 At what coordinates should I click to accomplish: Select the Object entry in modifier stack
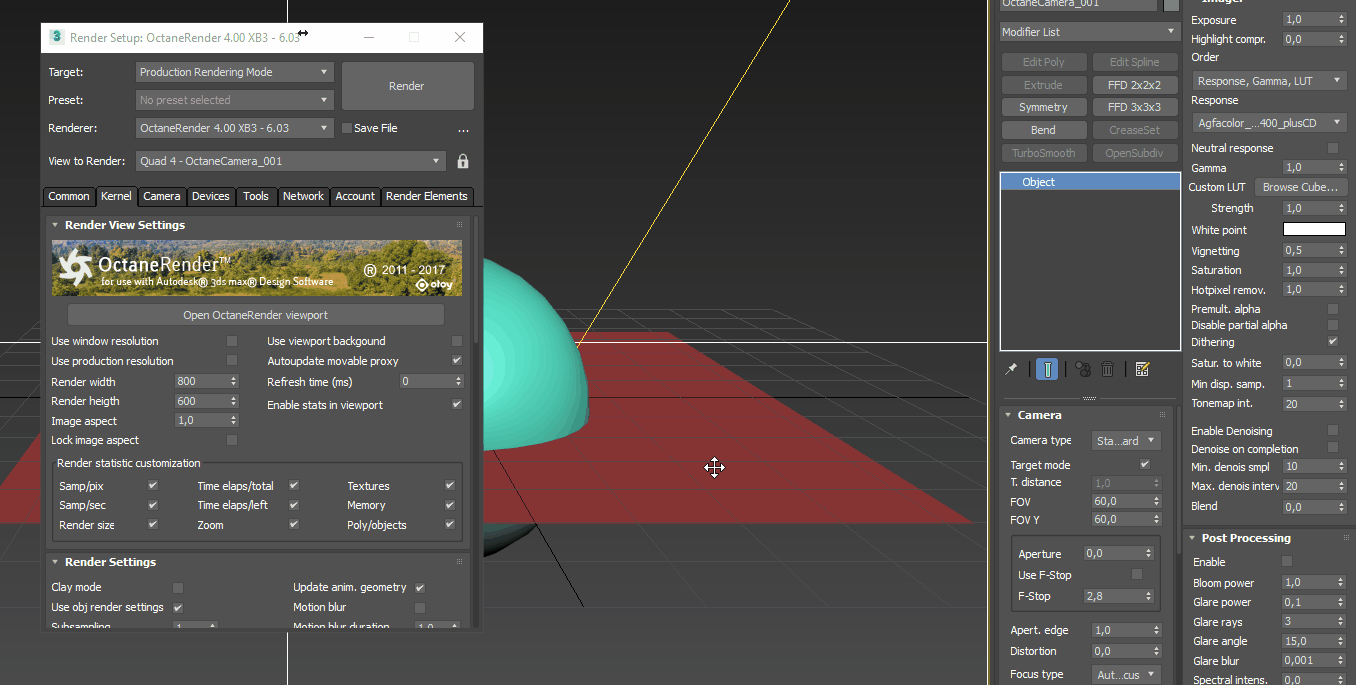1090,182
